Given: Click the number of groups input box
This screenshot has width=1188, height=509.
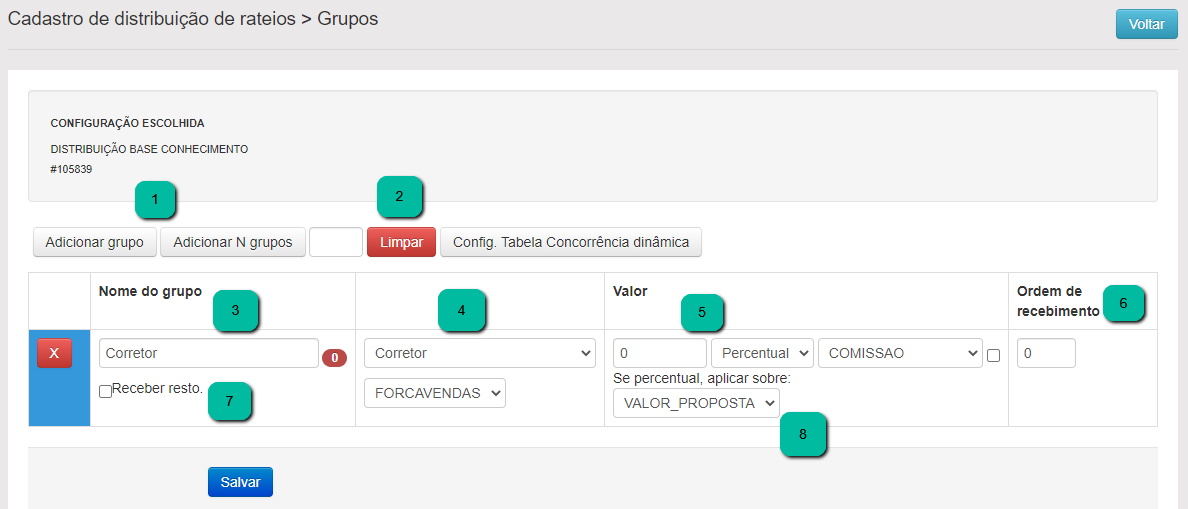Looking at the screenshot, I should pyautogui.click(x=336, y=242).
